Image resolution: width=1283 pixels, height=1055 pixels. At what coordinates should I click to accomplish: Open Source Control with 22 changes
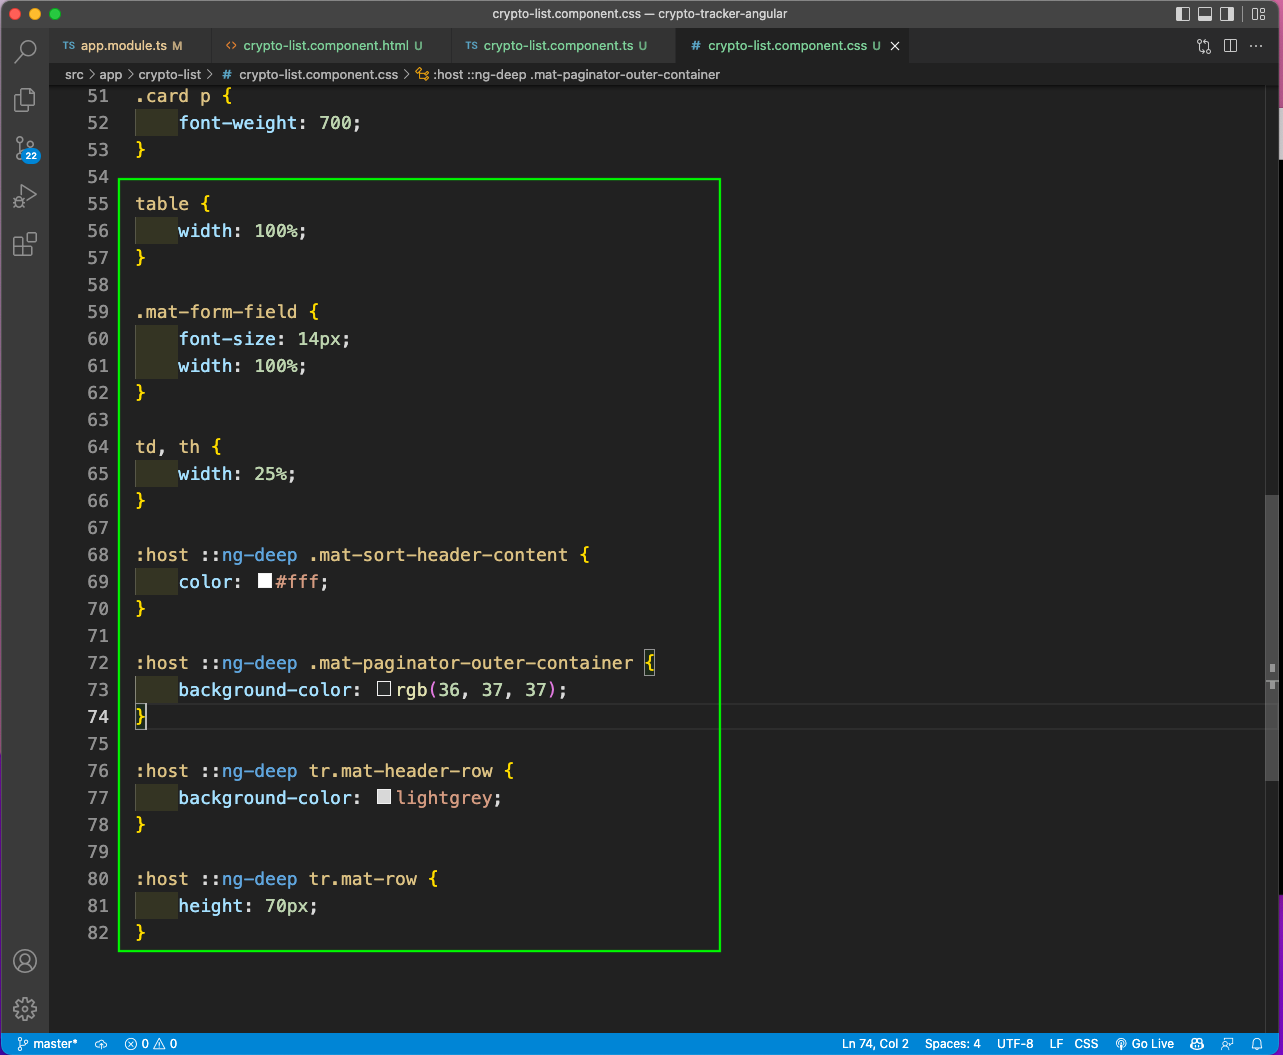coord(25,149)
